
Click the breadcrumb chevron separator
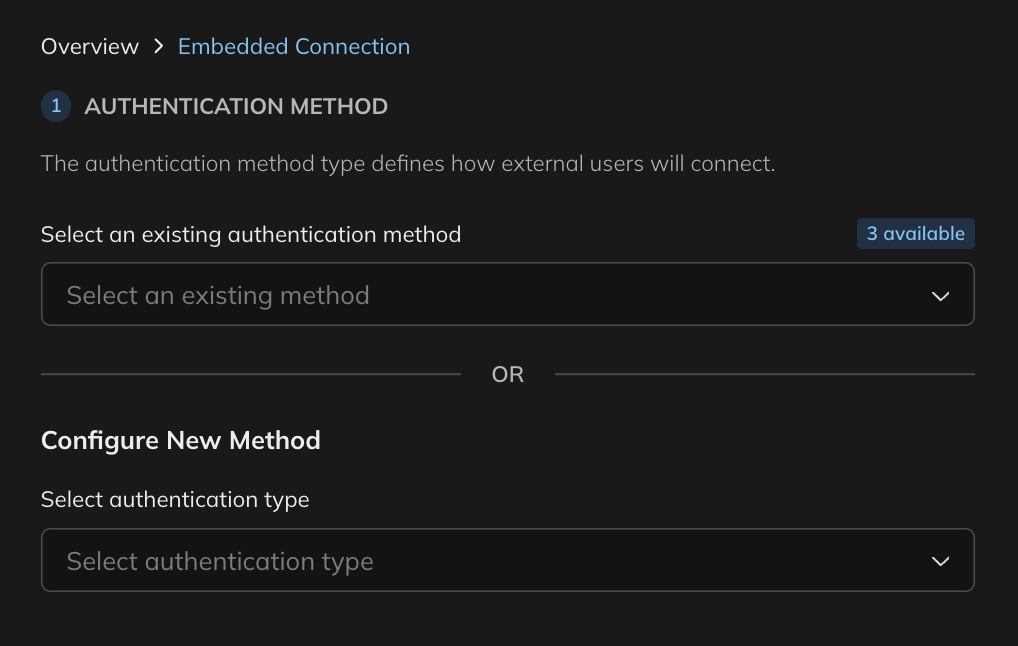[x=158, y=46]
